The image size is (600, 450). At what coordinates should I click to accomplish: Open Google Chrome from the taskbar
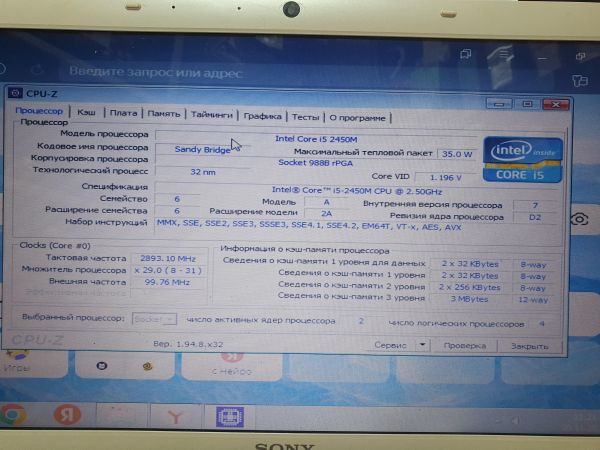click(x=13, y=415)
